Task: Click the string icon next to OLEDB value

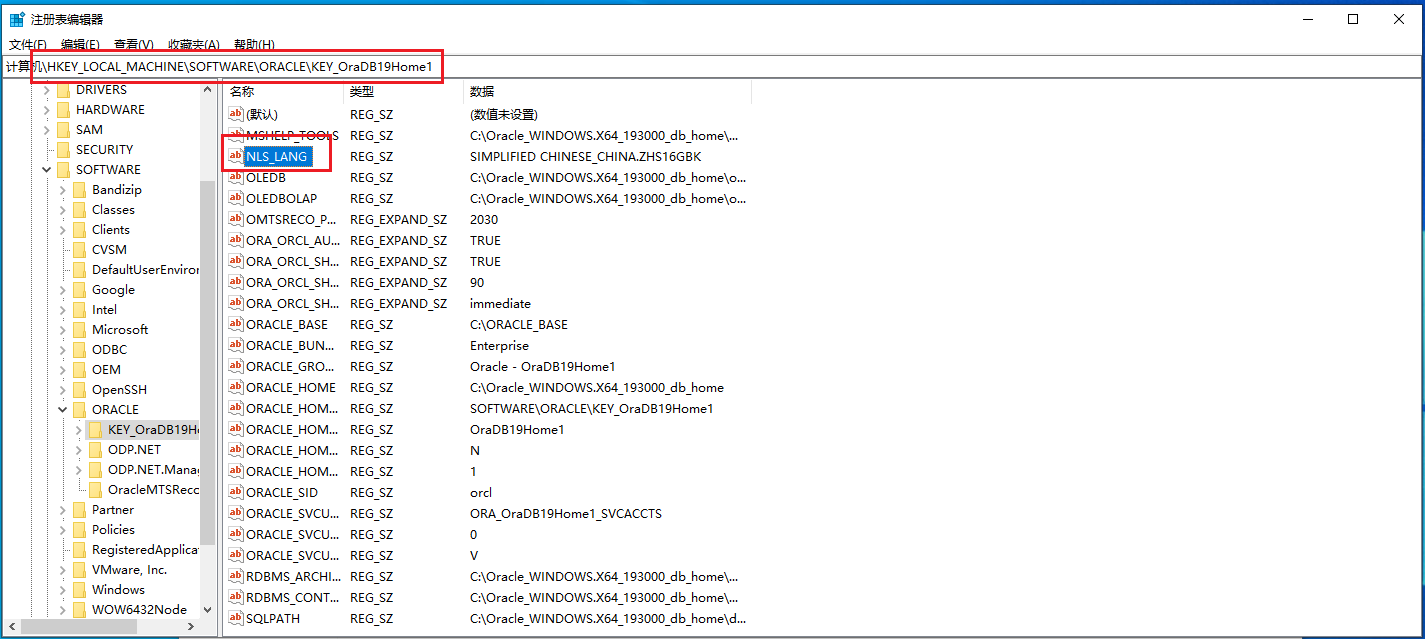Action: coord(236,177)
